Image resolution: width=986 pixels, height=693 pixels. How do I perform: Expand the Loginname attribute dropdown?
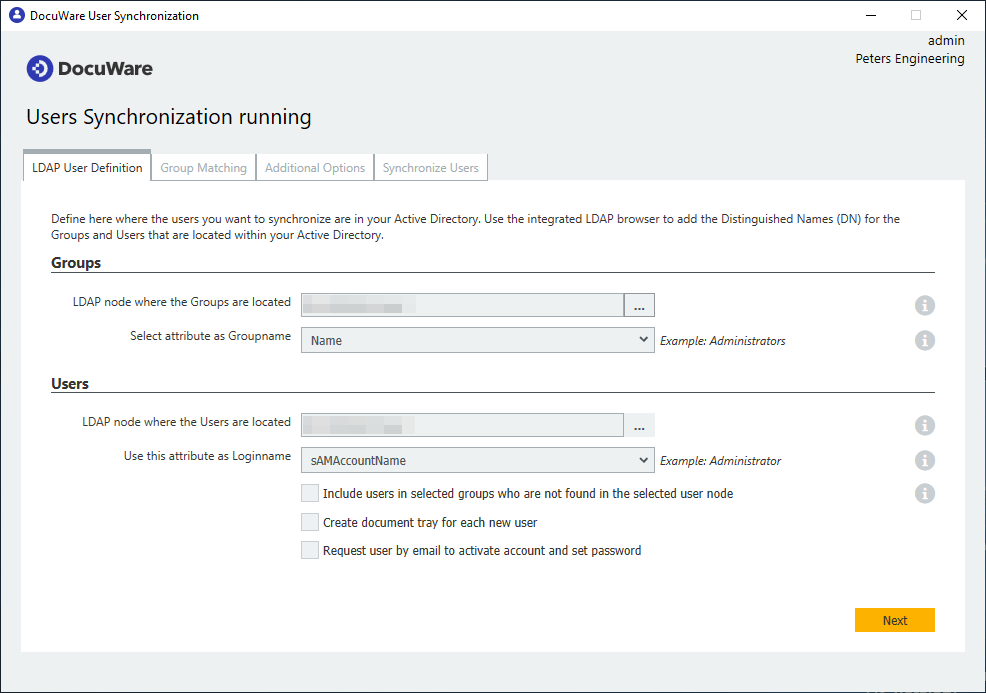[x=477, y=461]
